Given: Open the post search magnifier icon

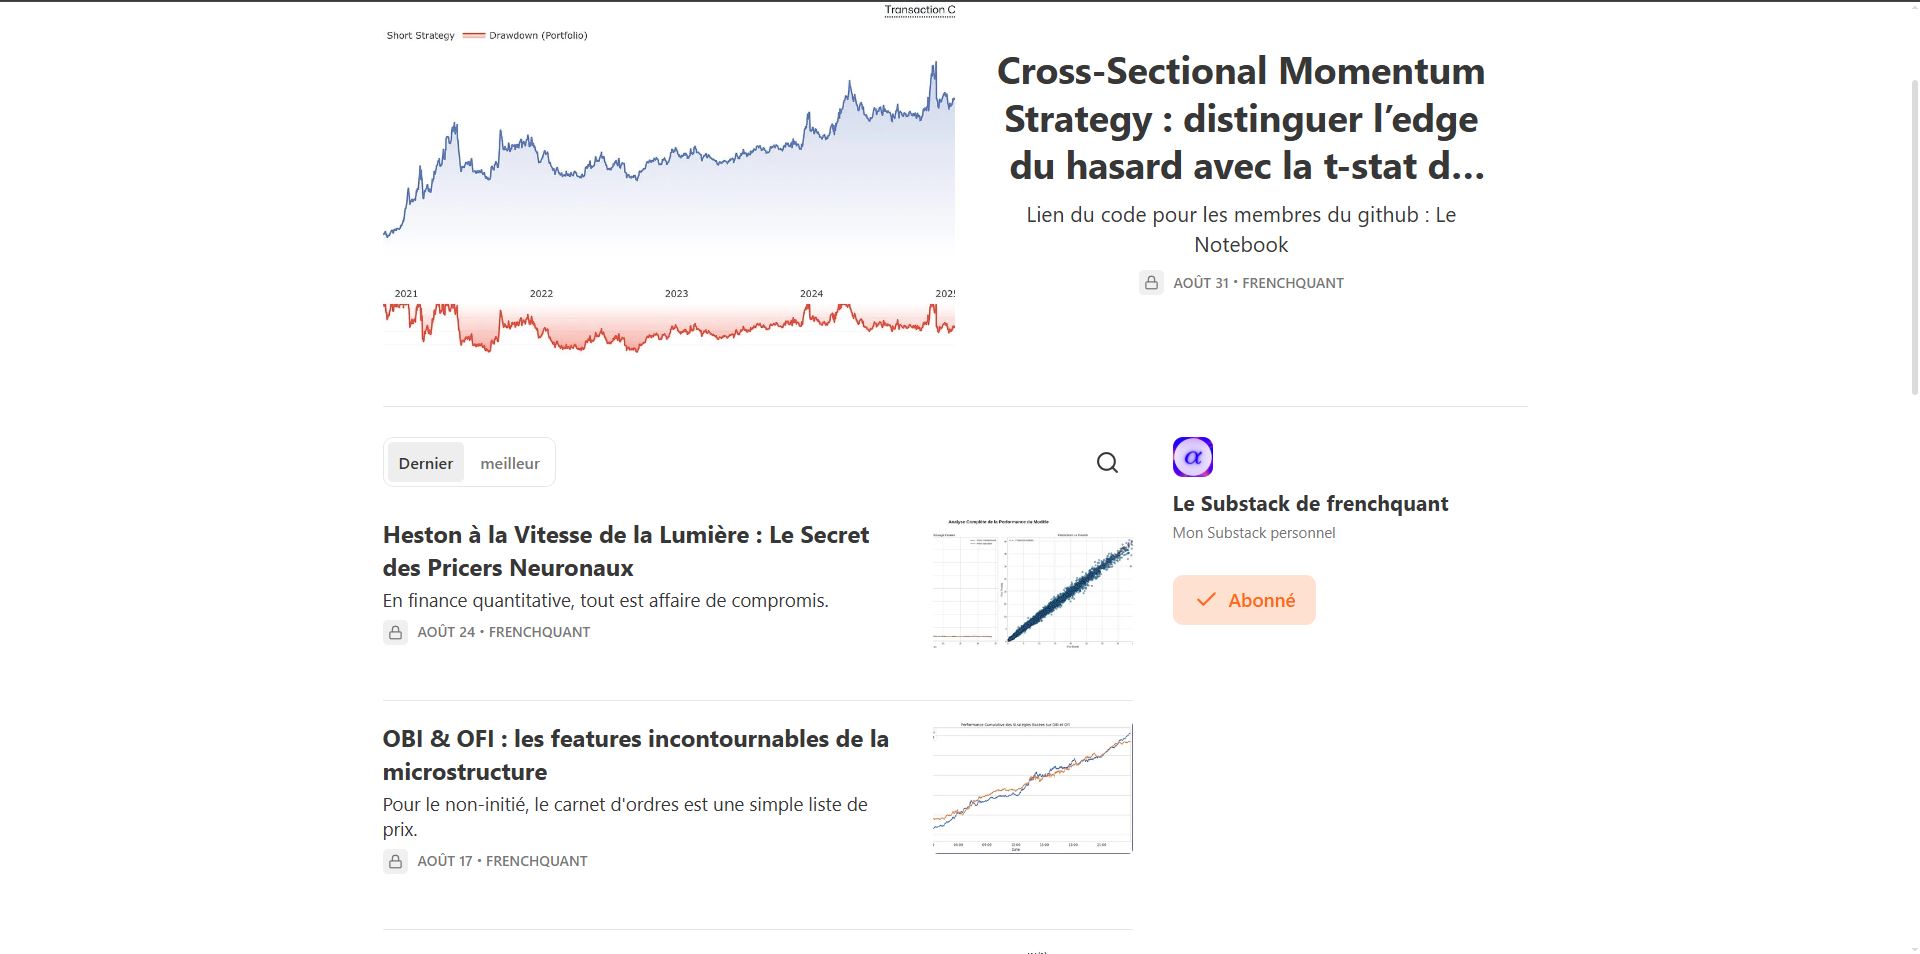Looking at the screenshot, I should click(1107, 463).
